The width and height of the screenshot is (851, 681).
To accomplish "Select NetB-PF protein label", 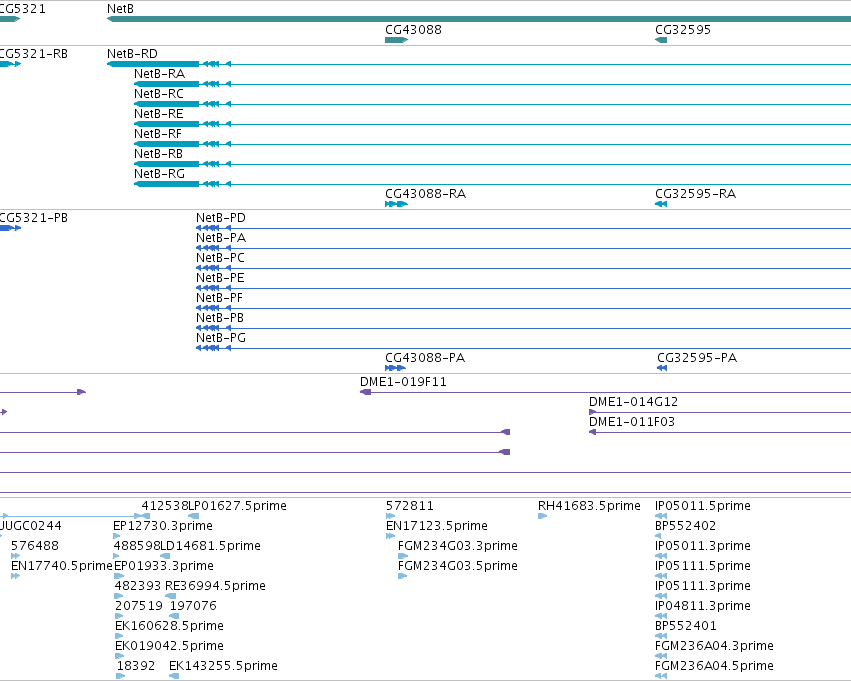I will [219, 298].
